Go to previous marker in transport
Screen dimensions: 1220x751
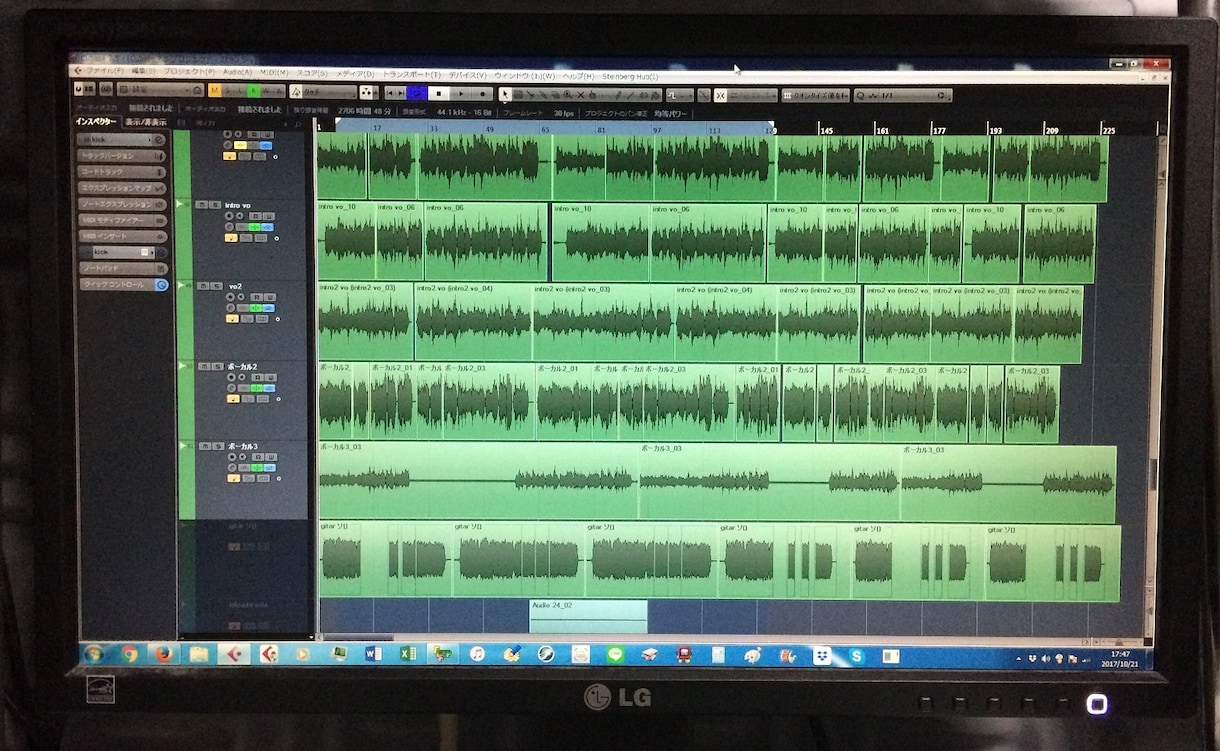391,94
